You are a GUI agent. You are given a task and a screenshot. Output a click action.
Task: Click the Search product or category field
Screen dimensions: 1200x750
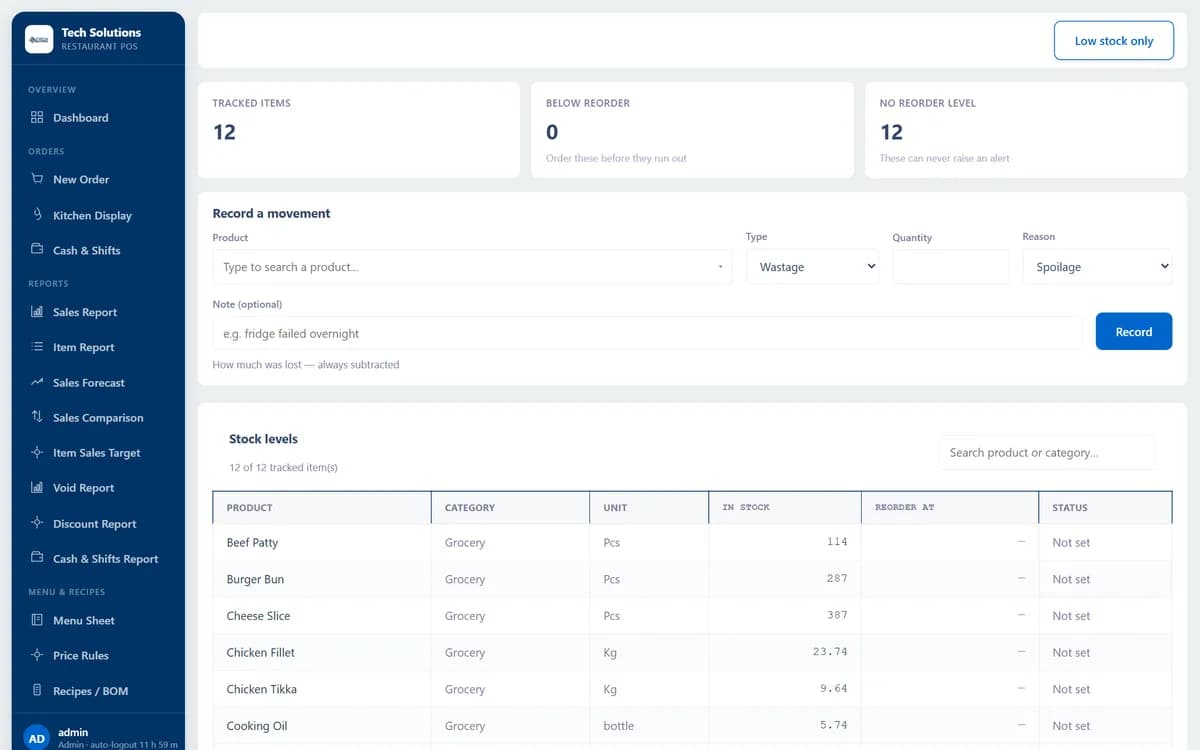tap(1046, 452)
